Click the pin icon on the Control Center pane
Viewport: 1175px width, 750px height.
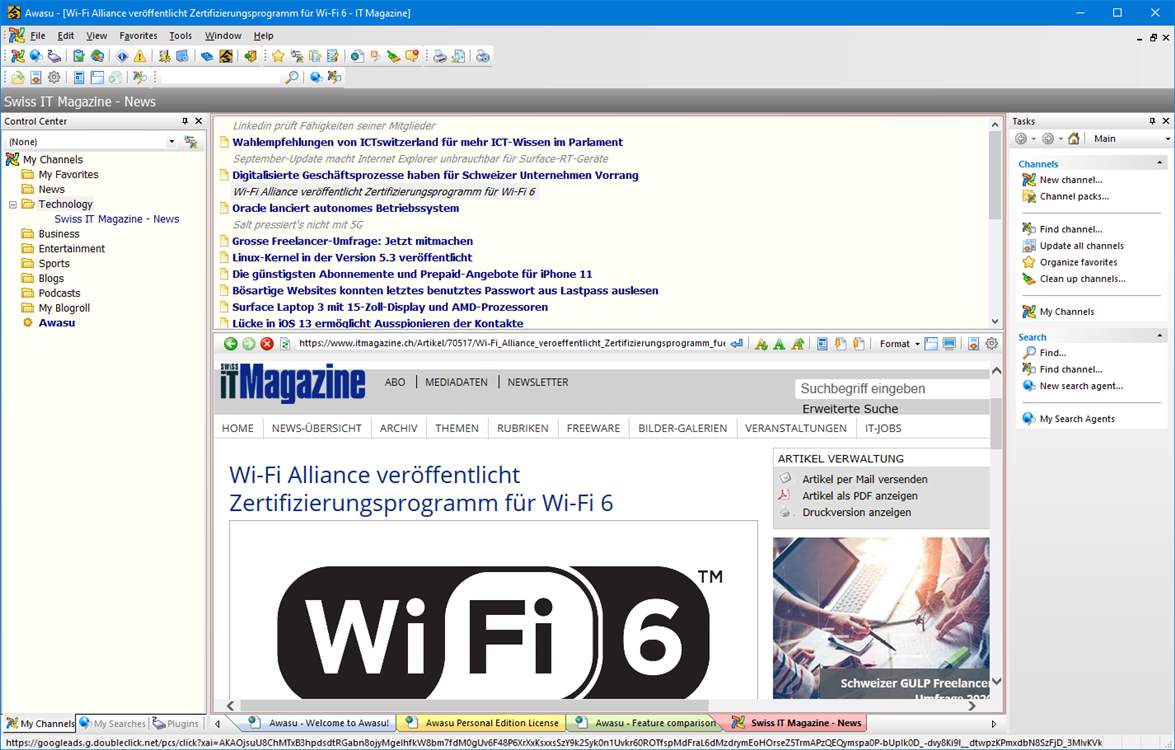tap(185, 121)
